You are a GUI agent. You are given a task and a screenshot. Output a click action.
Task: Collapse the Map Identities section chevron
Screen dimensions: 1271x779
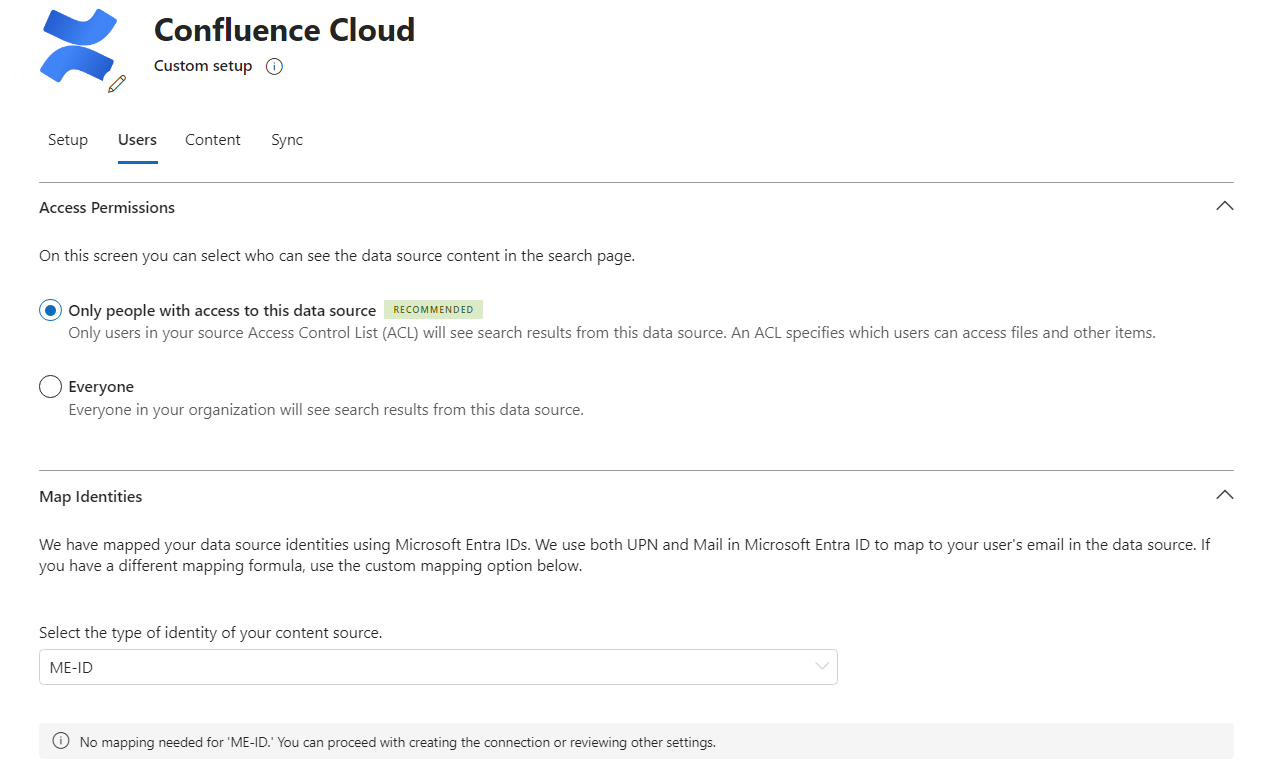1224,495
